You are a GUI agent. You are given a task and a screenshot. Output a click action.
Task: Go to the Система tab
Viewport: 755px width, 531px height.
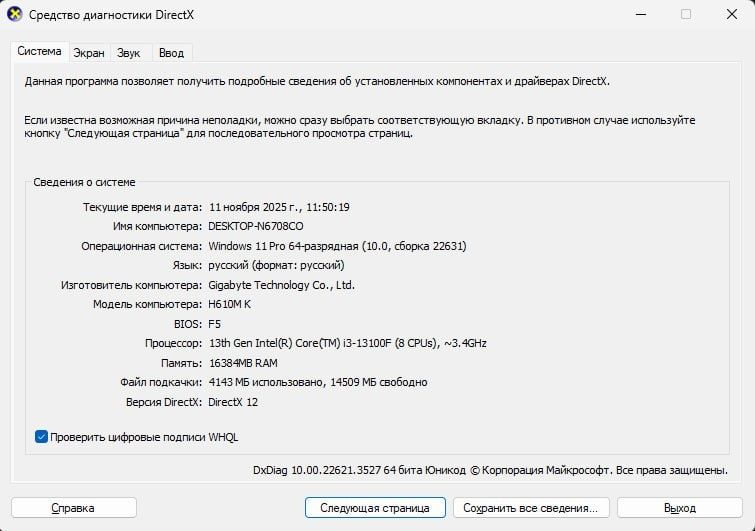(39, 52)
